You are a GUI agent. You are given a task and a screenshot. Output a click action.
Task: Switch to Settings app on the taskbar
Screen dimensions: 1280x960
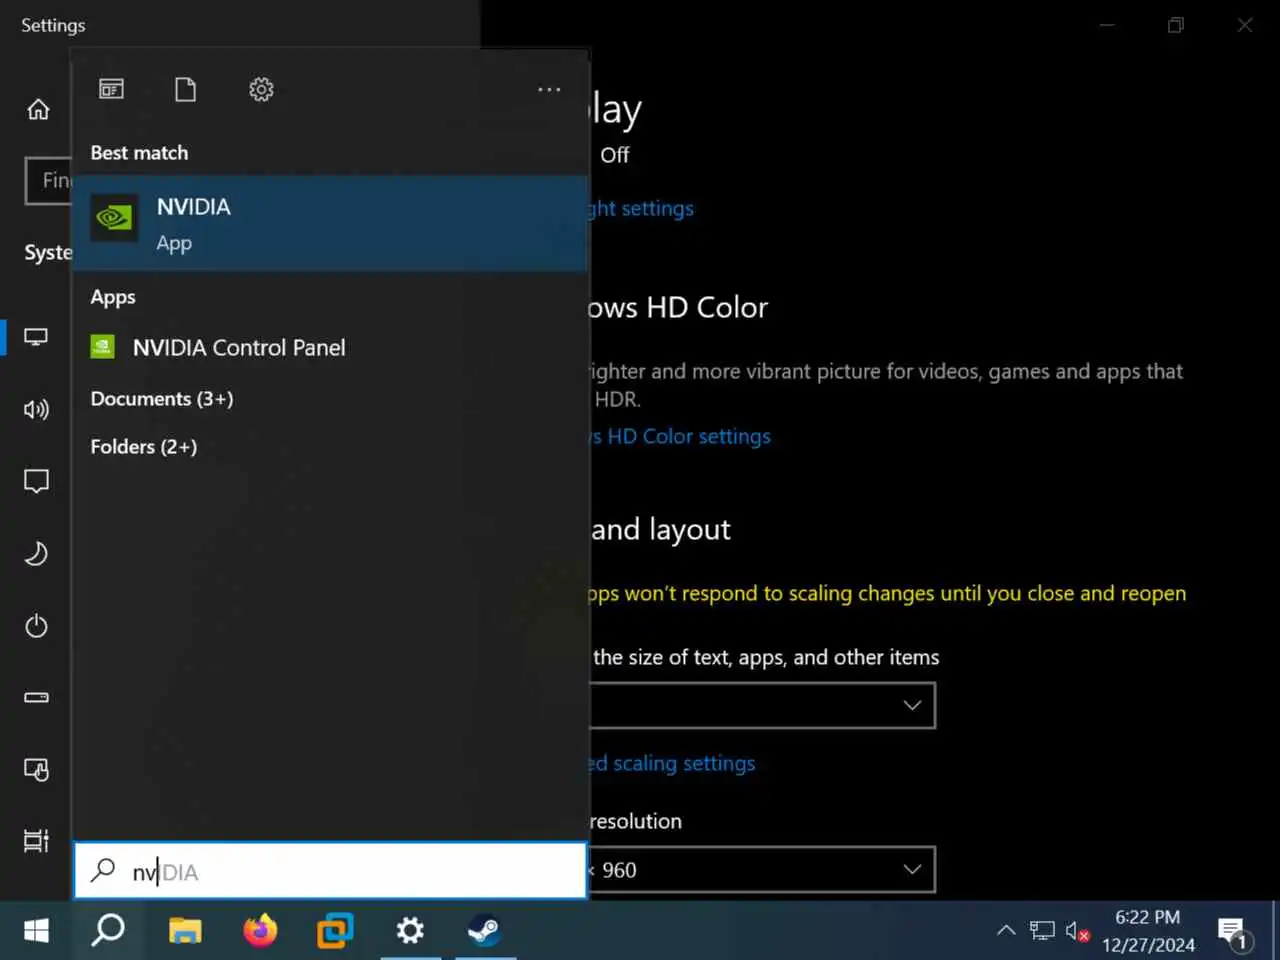(410, 931)
